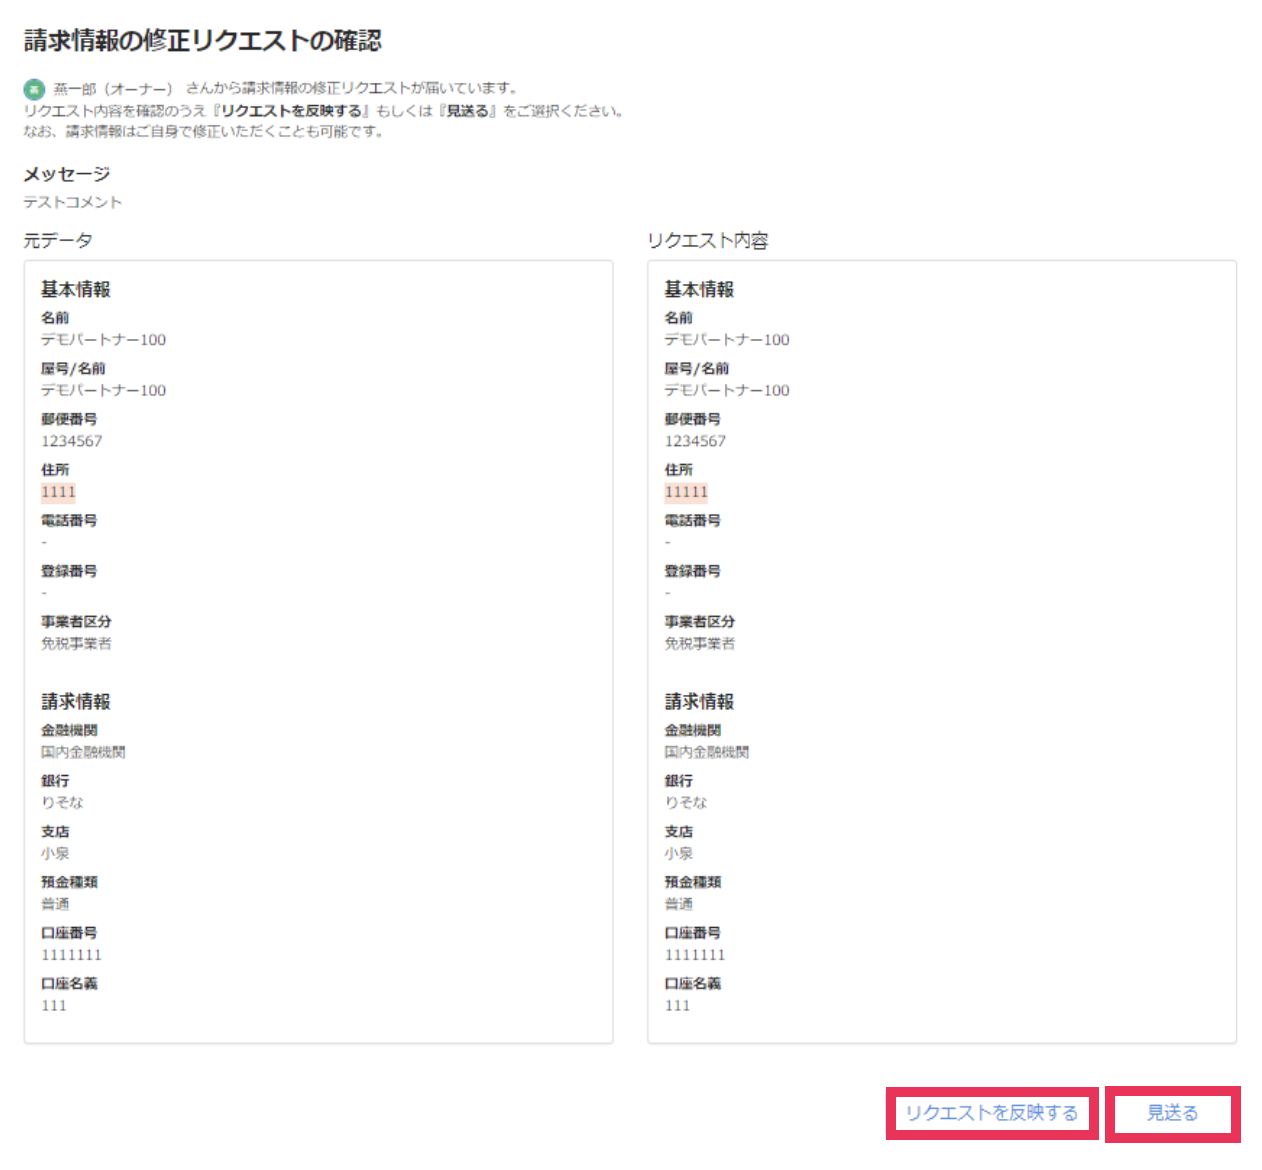This screenshot has height=1170, width=1262.
Task: Click branch 小泉 in 元データ
Action: (x=55, y=854)
